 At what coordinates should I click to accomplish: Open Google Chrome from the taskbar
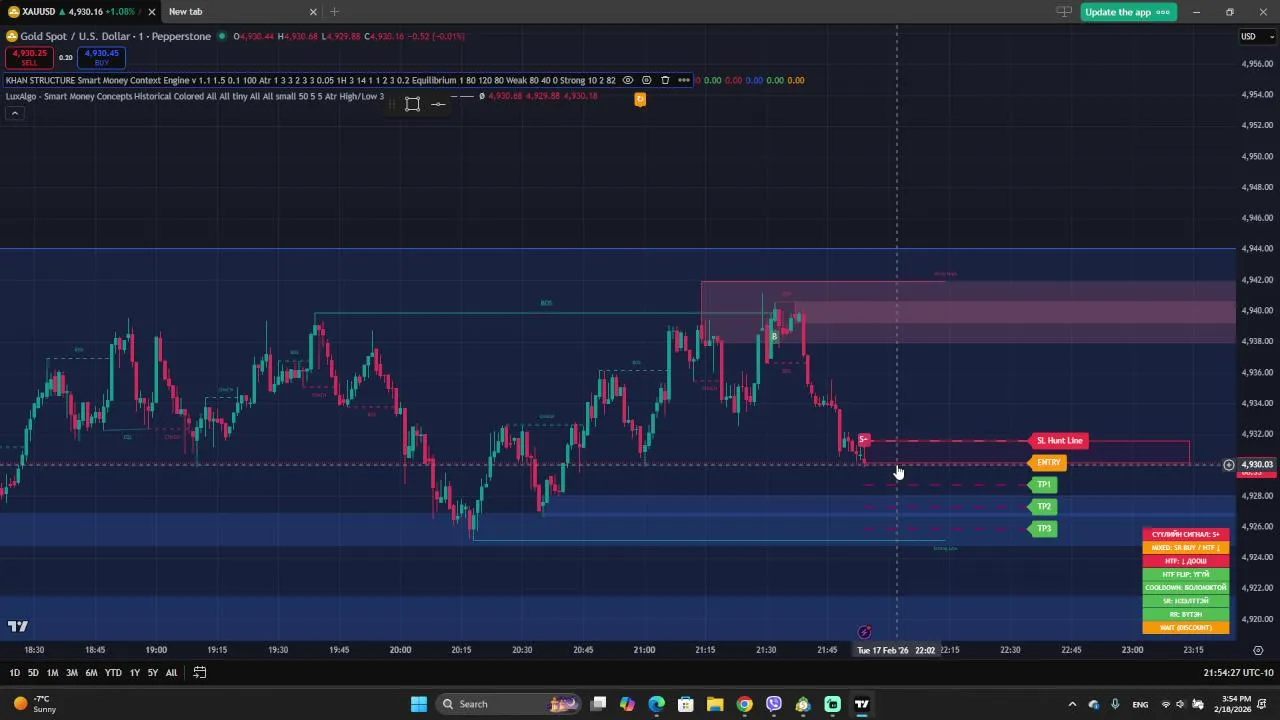[744, 704]
